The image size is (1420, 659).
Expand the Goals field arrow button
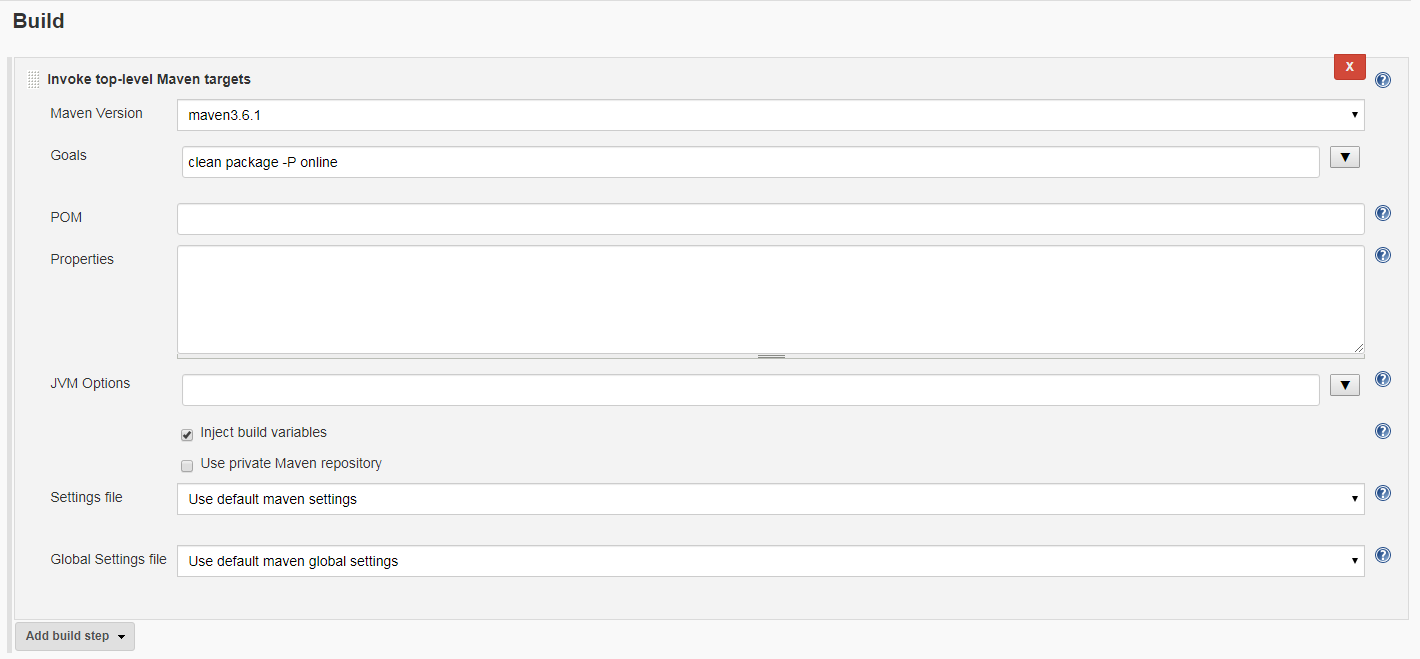click(x=1344, y=157)
